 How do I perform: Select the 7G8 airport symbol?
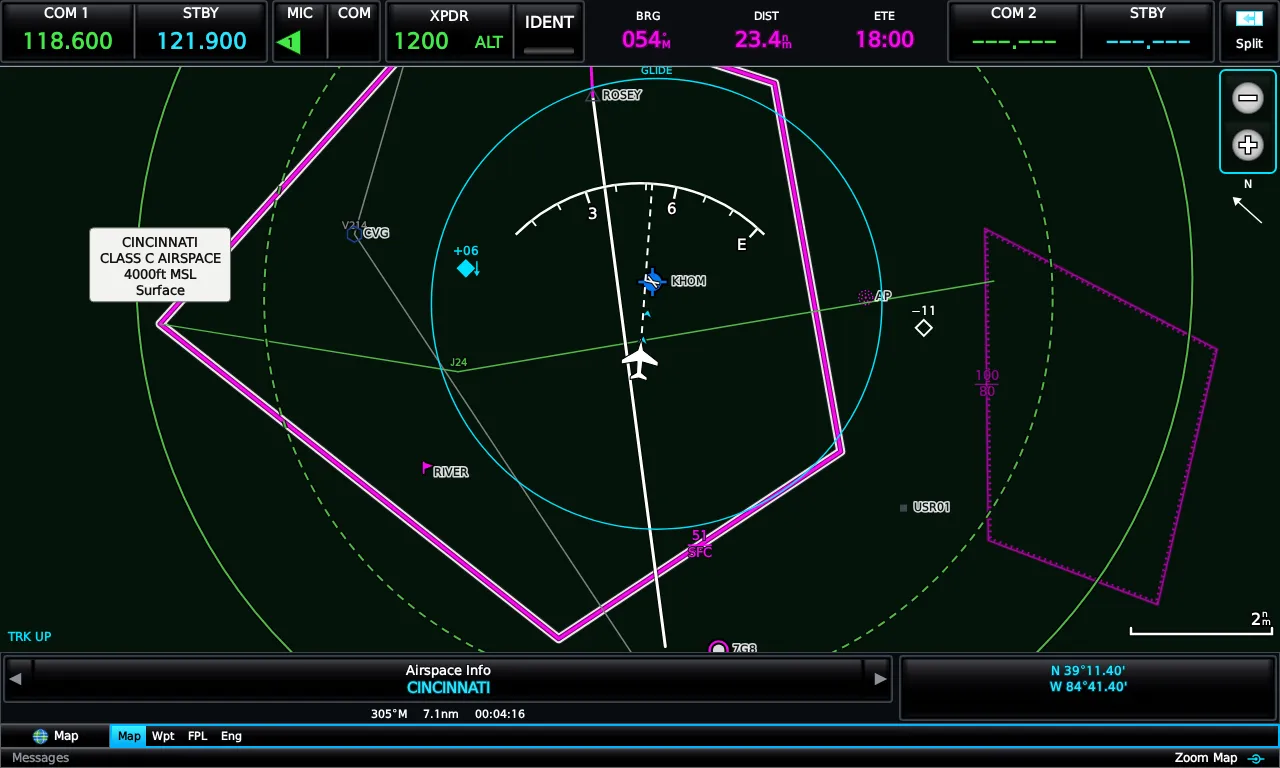(x=718, y=648)
